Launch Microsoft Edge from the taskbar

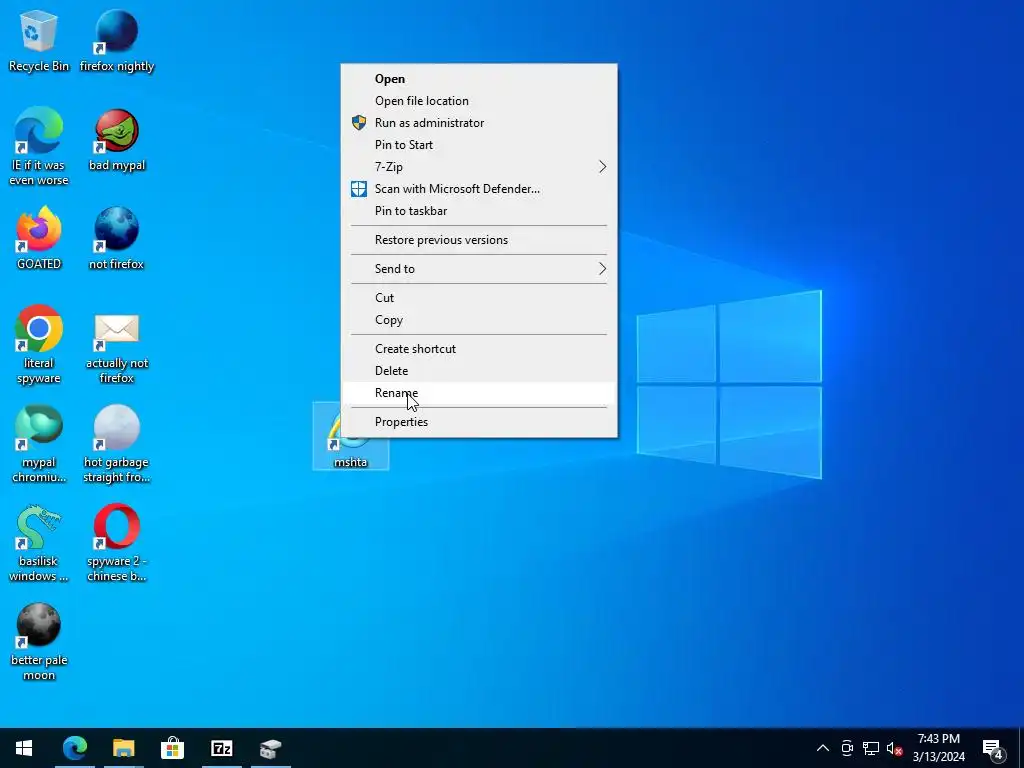tap(74, 748)
